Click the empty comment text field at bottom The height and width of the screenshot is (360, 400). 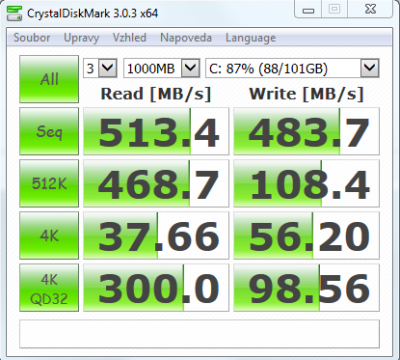(x=199, y=334)
